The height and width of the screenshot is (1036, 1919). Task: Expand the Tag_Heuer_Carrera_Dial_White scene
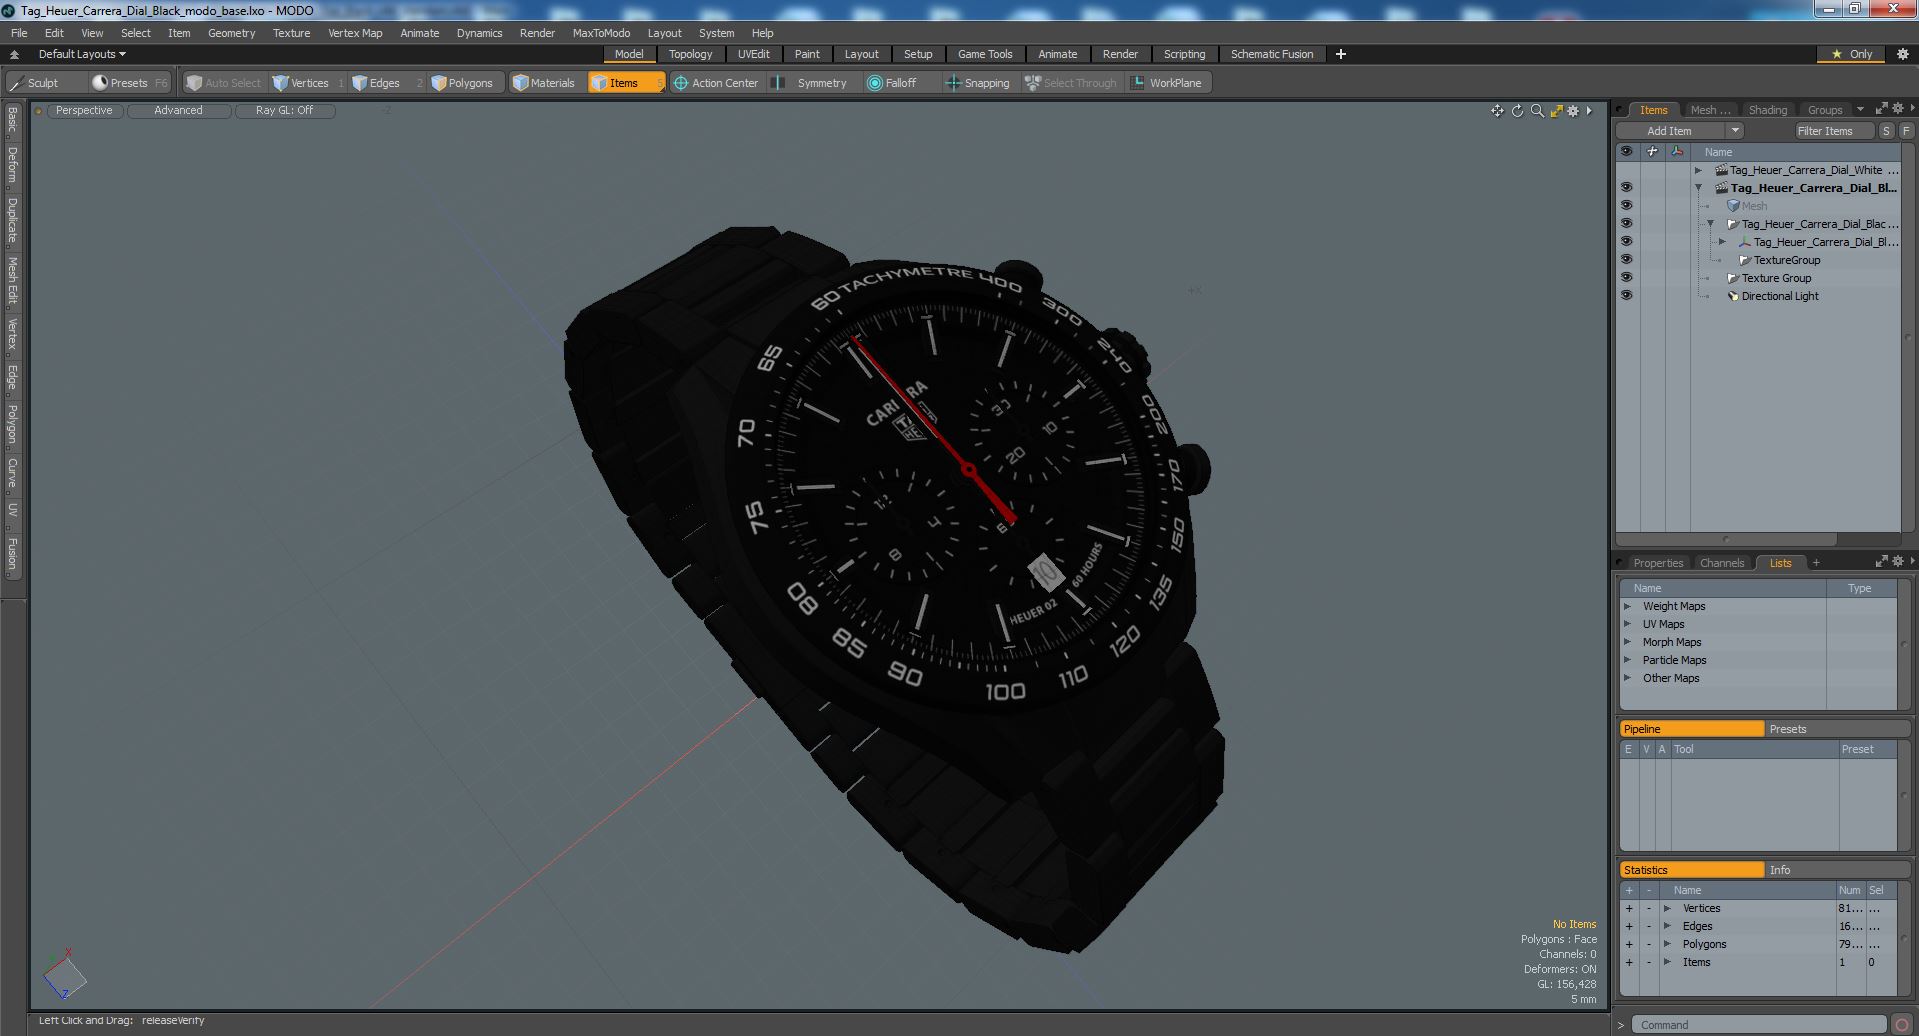coord(1698,170)
